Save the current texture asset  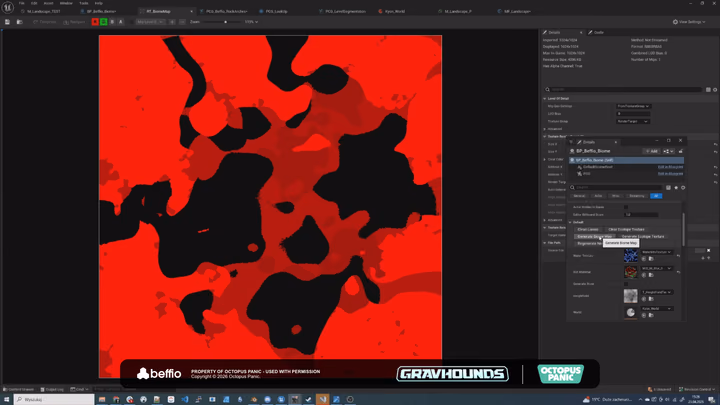[7, 22]
